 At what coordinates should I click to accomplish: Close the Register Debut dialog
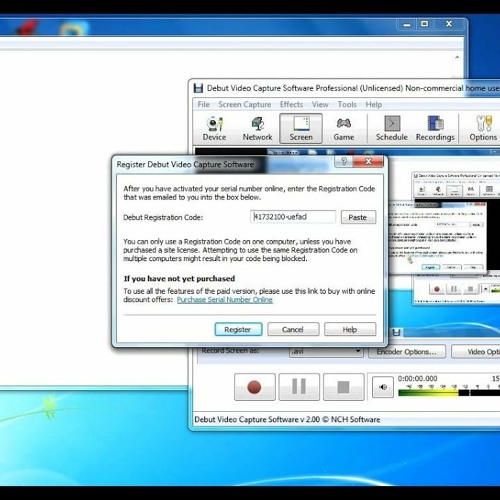[x=368, y=162]
